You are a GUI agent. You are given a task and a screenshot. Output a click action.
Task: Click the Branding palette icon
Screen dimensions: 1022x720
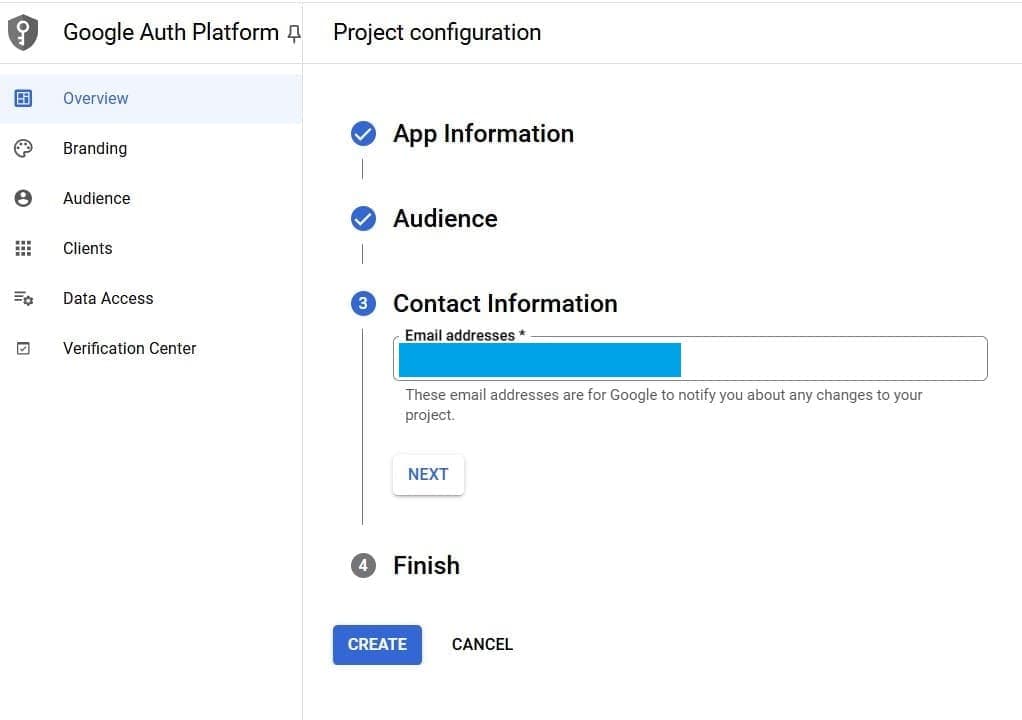pos(23,148)
